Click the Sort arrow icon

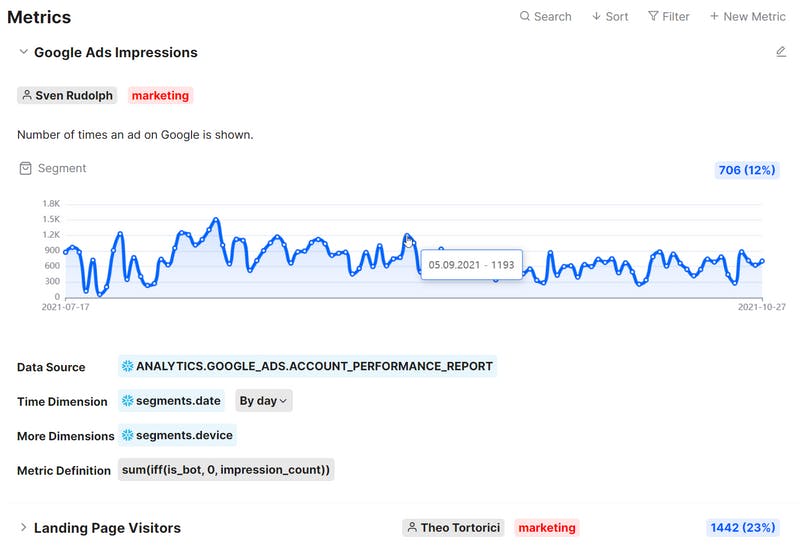pyautogui.click(x=596, y=17)
